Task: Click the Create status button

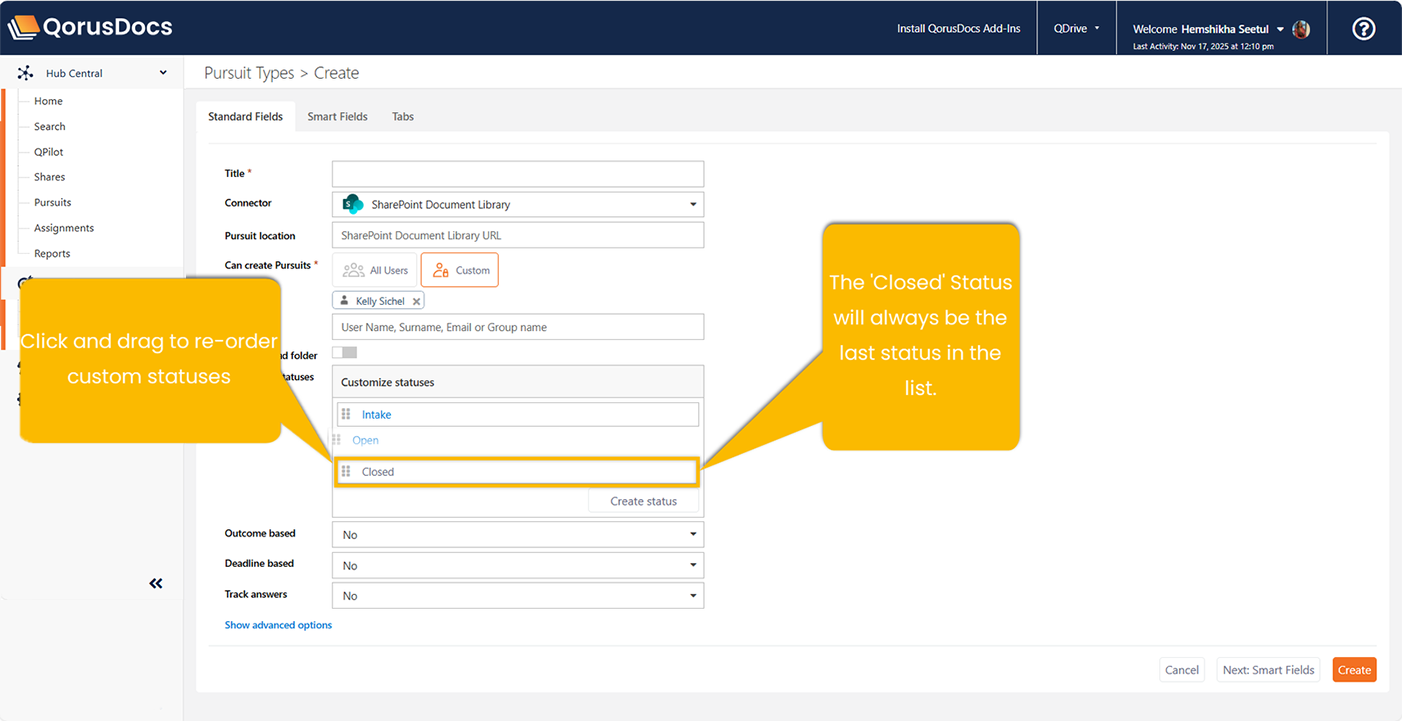Action: click(643, 501)
